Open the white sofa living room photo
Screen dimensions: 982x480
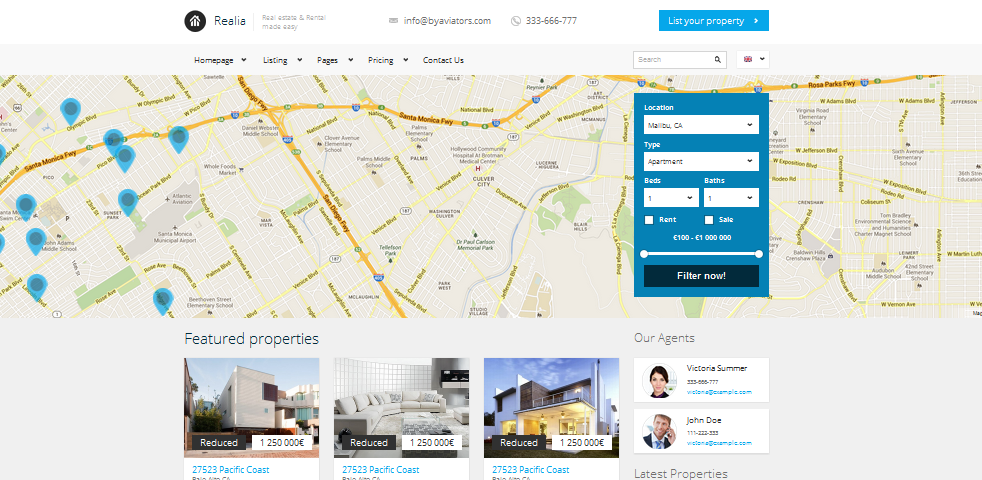(x=401, y=408)
